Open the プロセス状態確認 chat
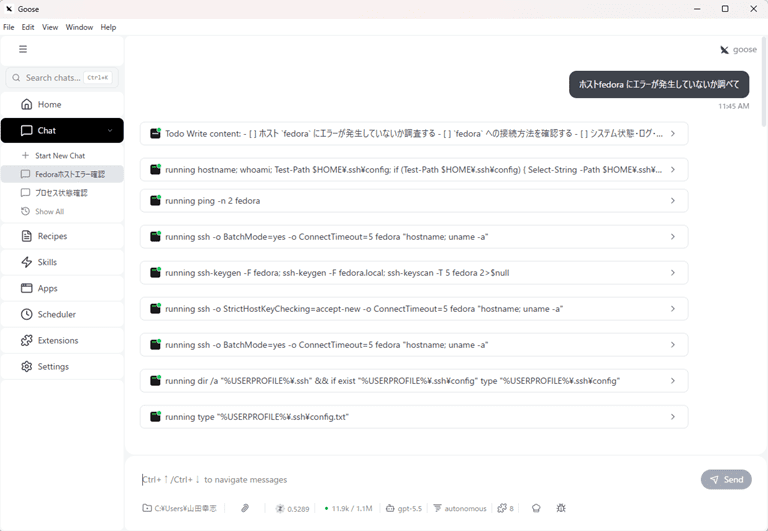This screenshot has height=531, width=768. pos(62,193)
